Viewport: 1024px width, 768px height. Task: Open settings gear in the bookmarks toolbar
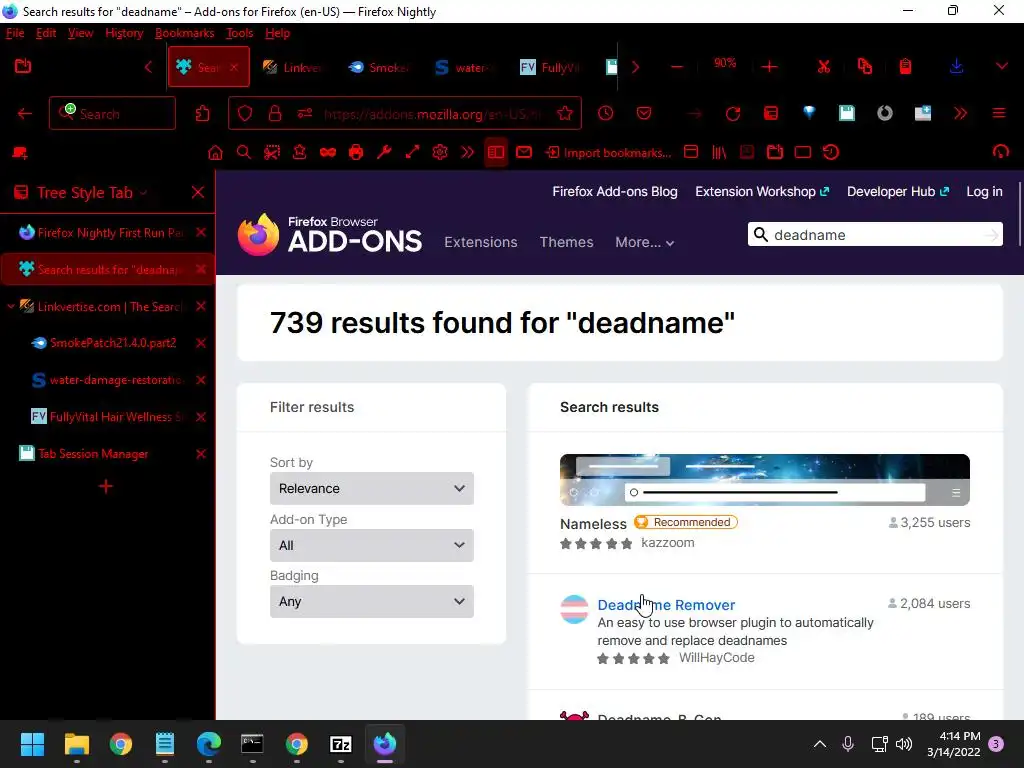tap(440, 153)
